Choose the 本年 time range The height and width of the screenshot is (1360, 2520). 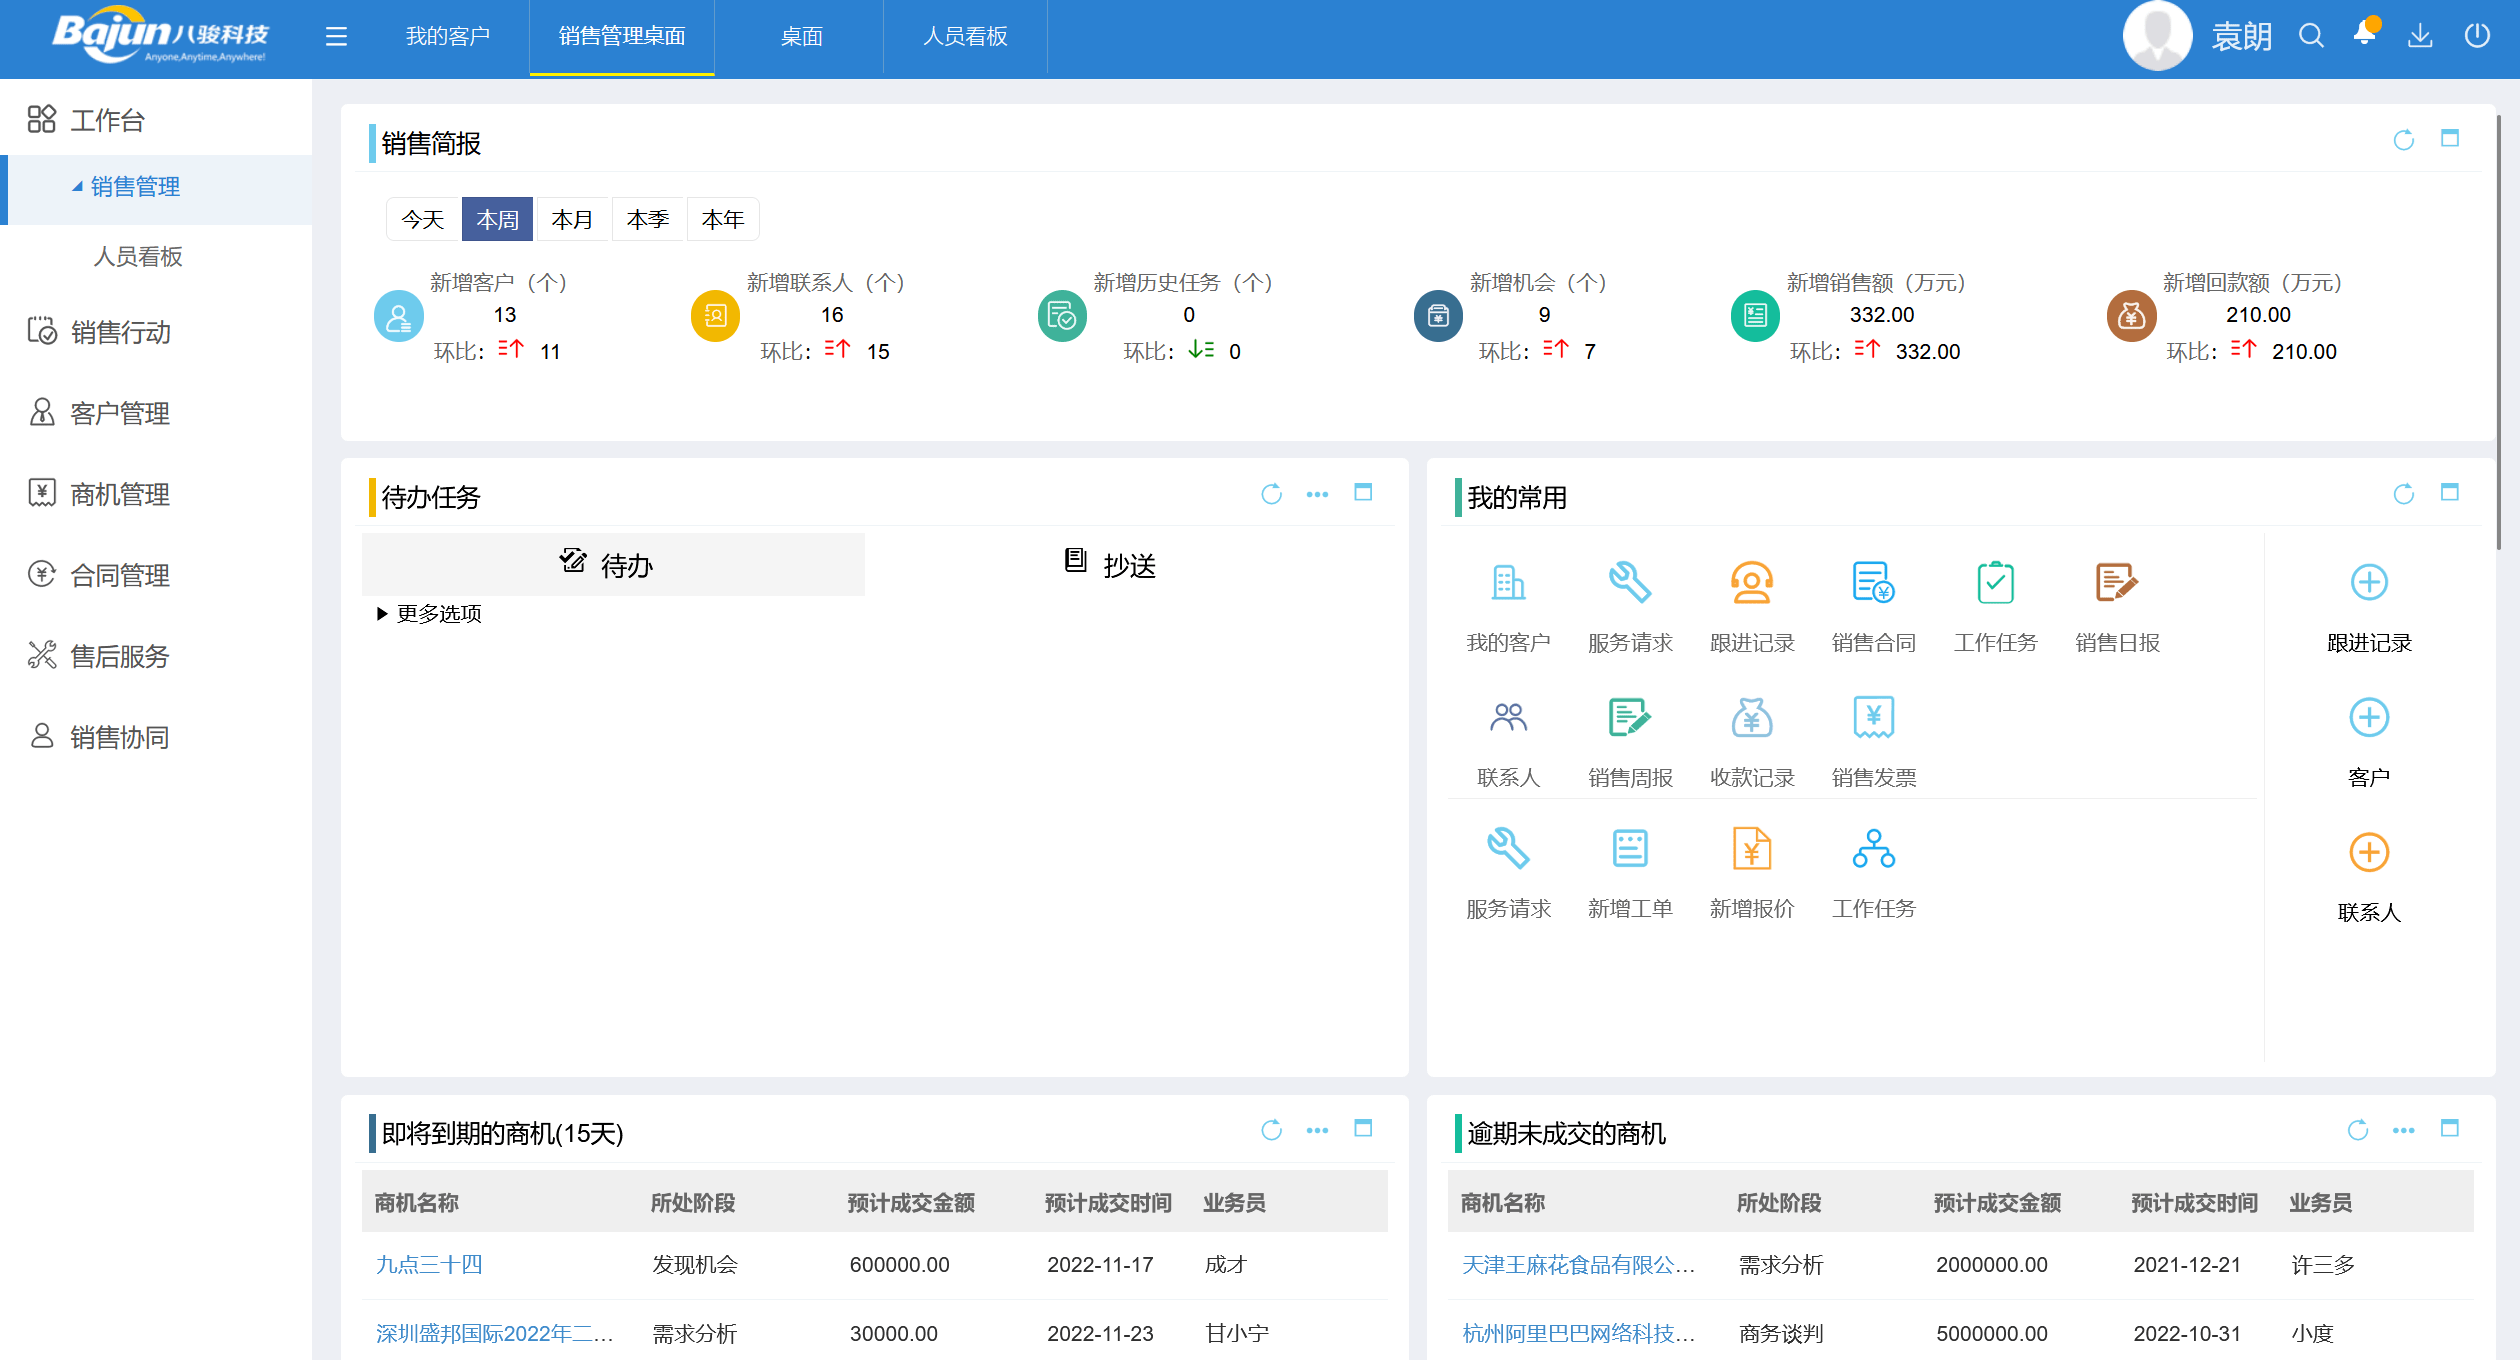722,219
